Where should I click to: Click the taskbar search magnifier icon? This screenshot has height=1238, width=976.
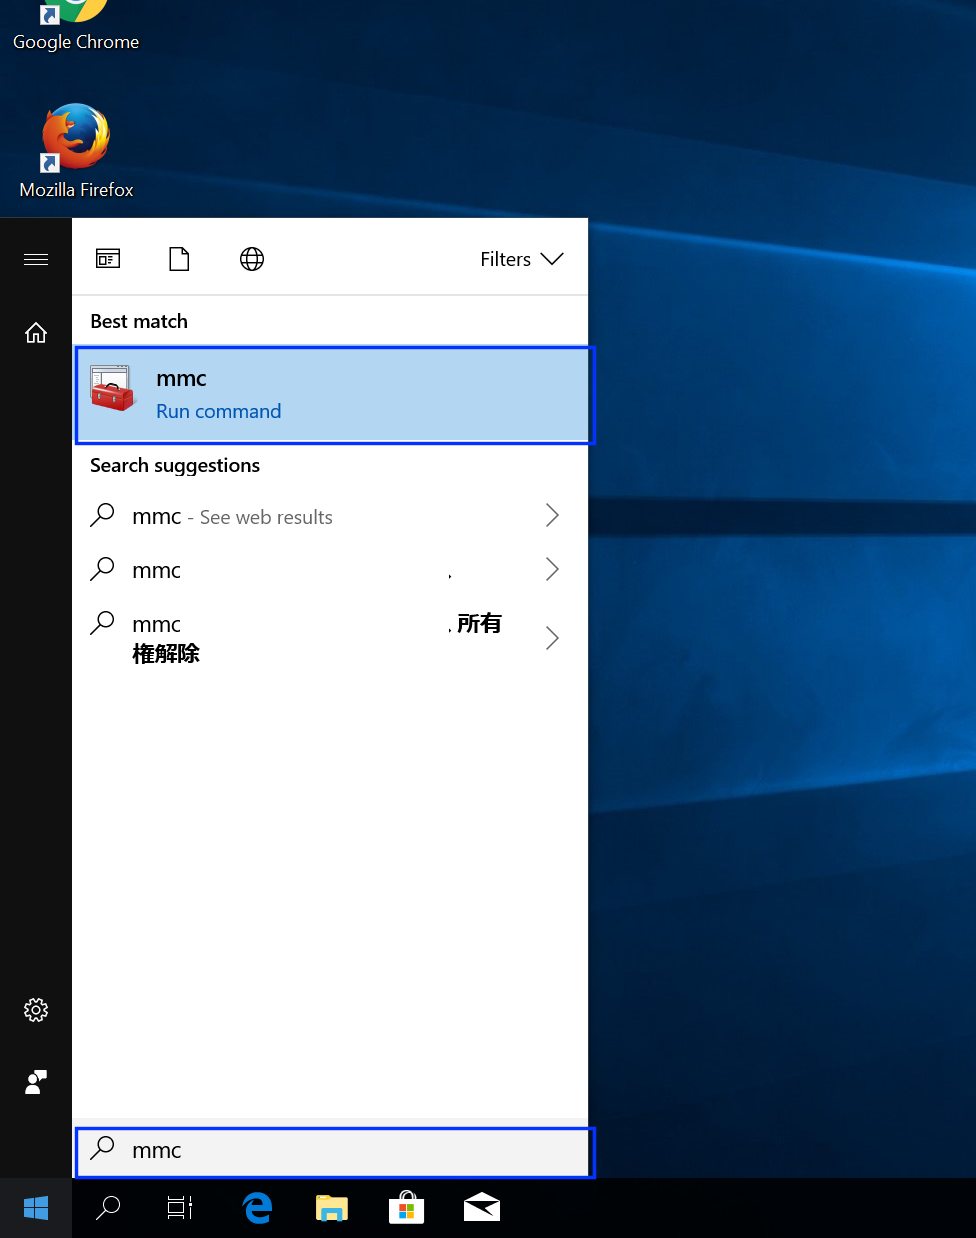click(x=108, y=1208)
